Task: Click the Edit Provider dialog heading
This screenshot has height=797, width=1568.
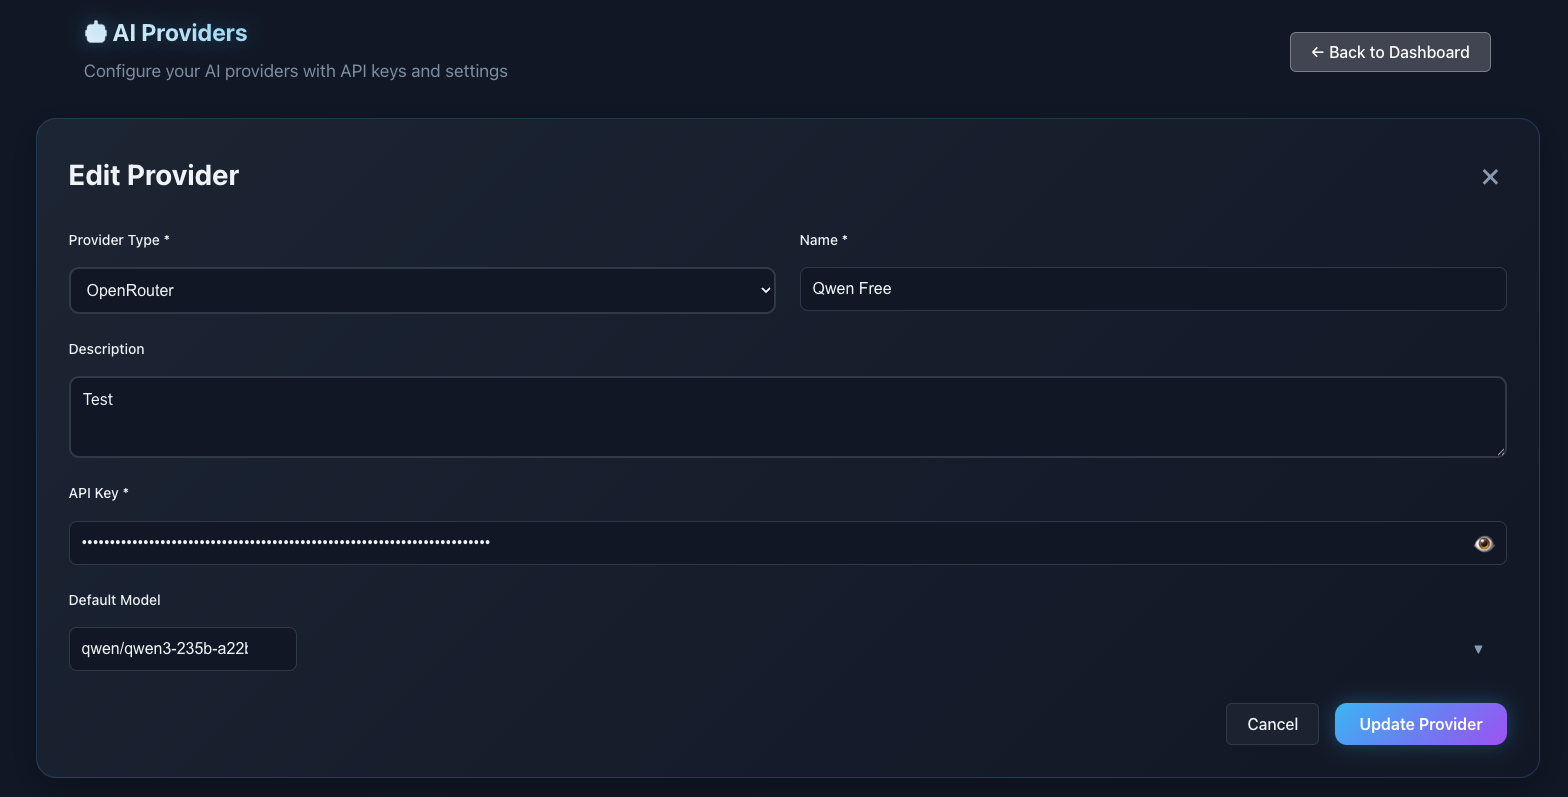Action: click(153, 175)
